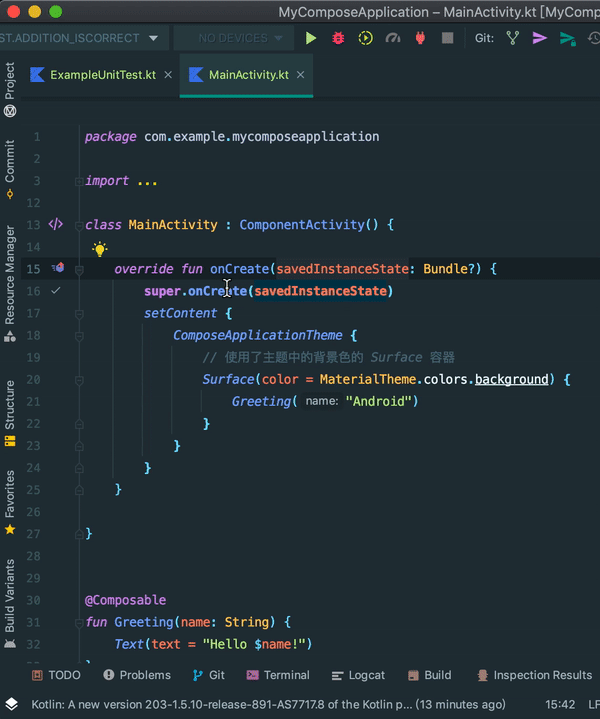Expand the folded import block on line 3
The width and height of the screenshot is (600, 719).
[79, 182]
